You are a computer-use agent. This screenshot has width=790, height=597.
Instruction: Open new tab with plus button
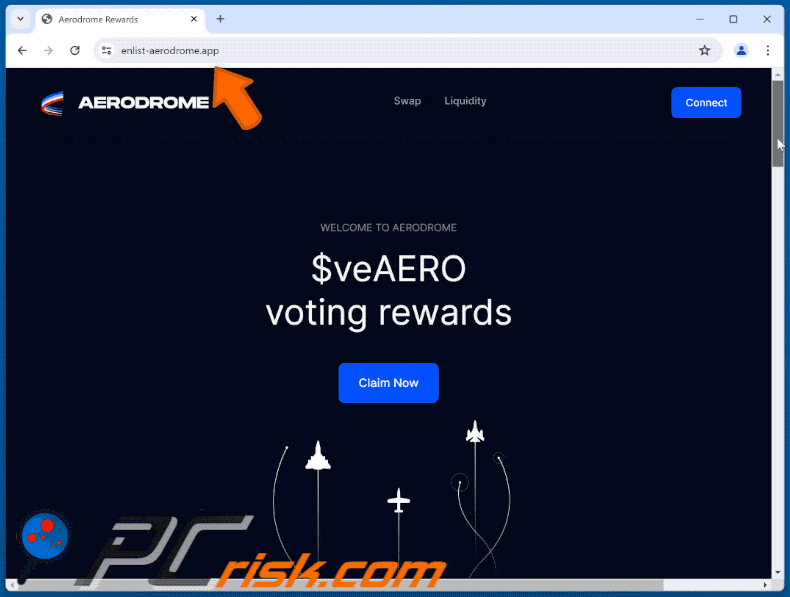click(x=220, y=19)
